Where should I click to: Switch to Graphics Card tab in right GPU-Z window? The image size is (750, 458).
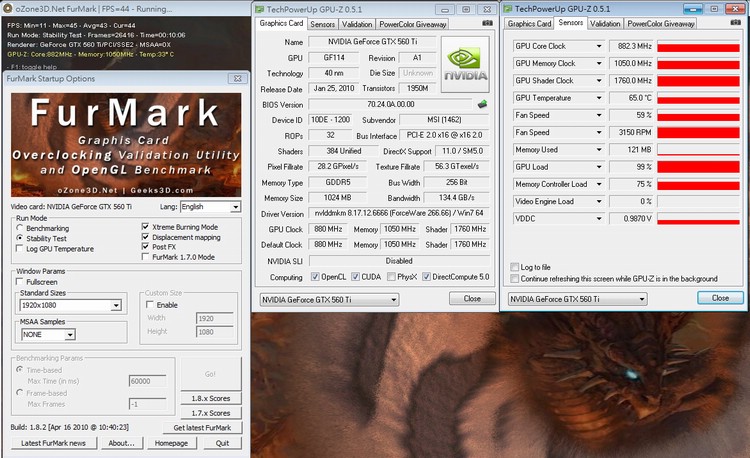click(529, 23)
